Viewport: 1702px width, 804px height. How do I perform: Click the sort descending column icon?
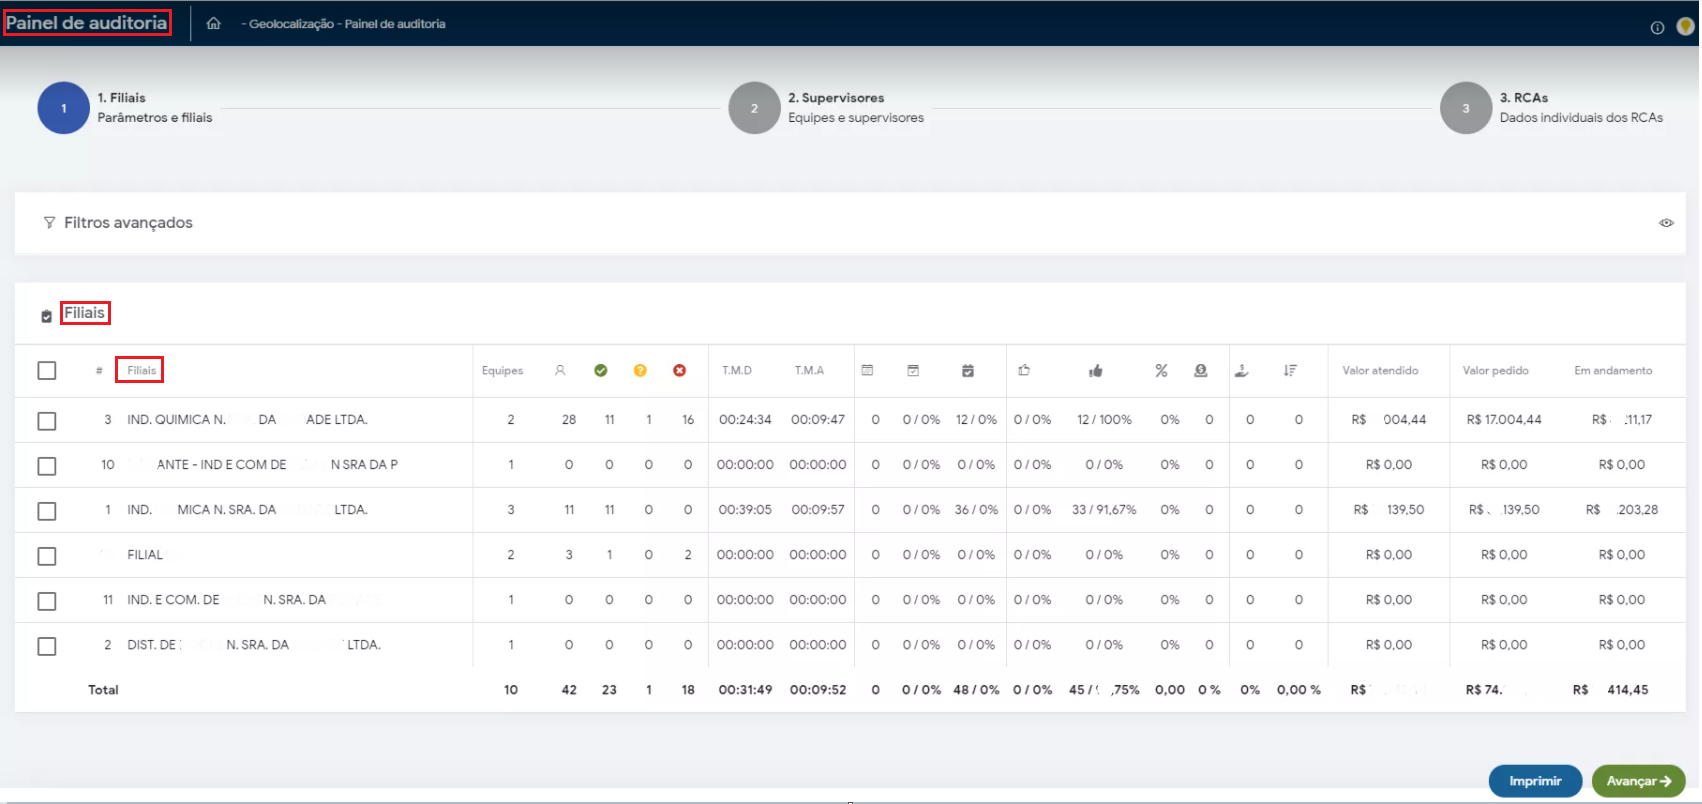click(x=1290, y=371)
